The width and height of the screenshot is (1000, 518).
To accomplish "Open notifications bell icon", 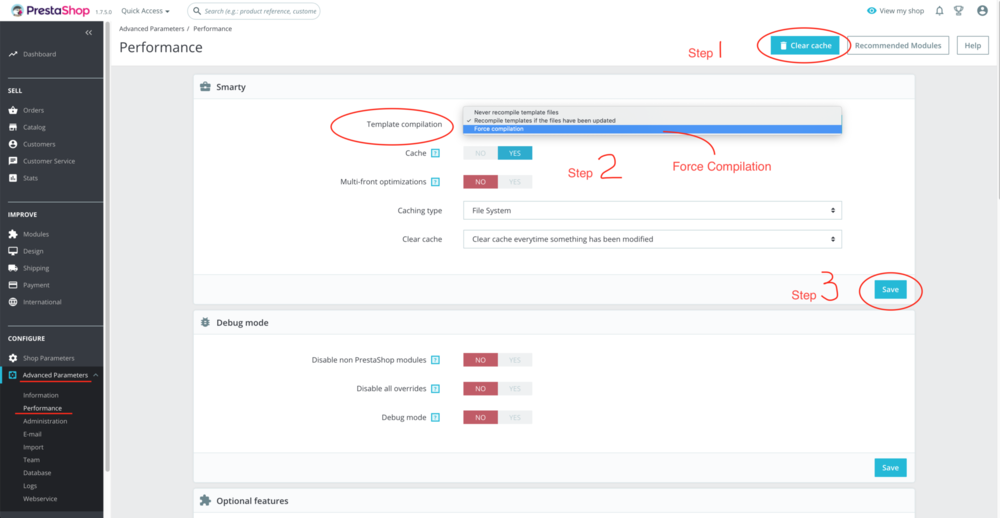I will (939, 11).
